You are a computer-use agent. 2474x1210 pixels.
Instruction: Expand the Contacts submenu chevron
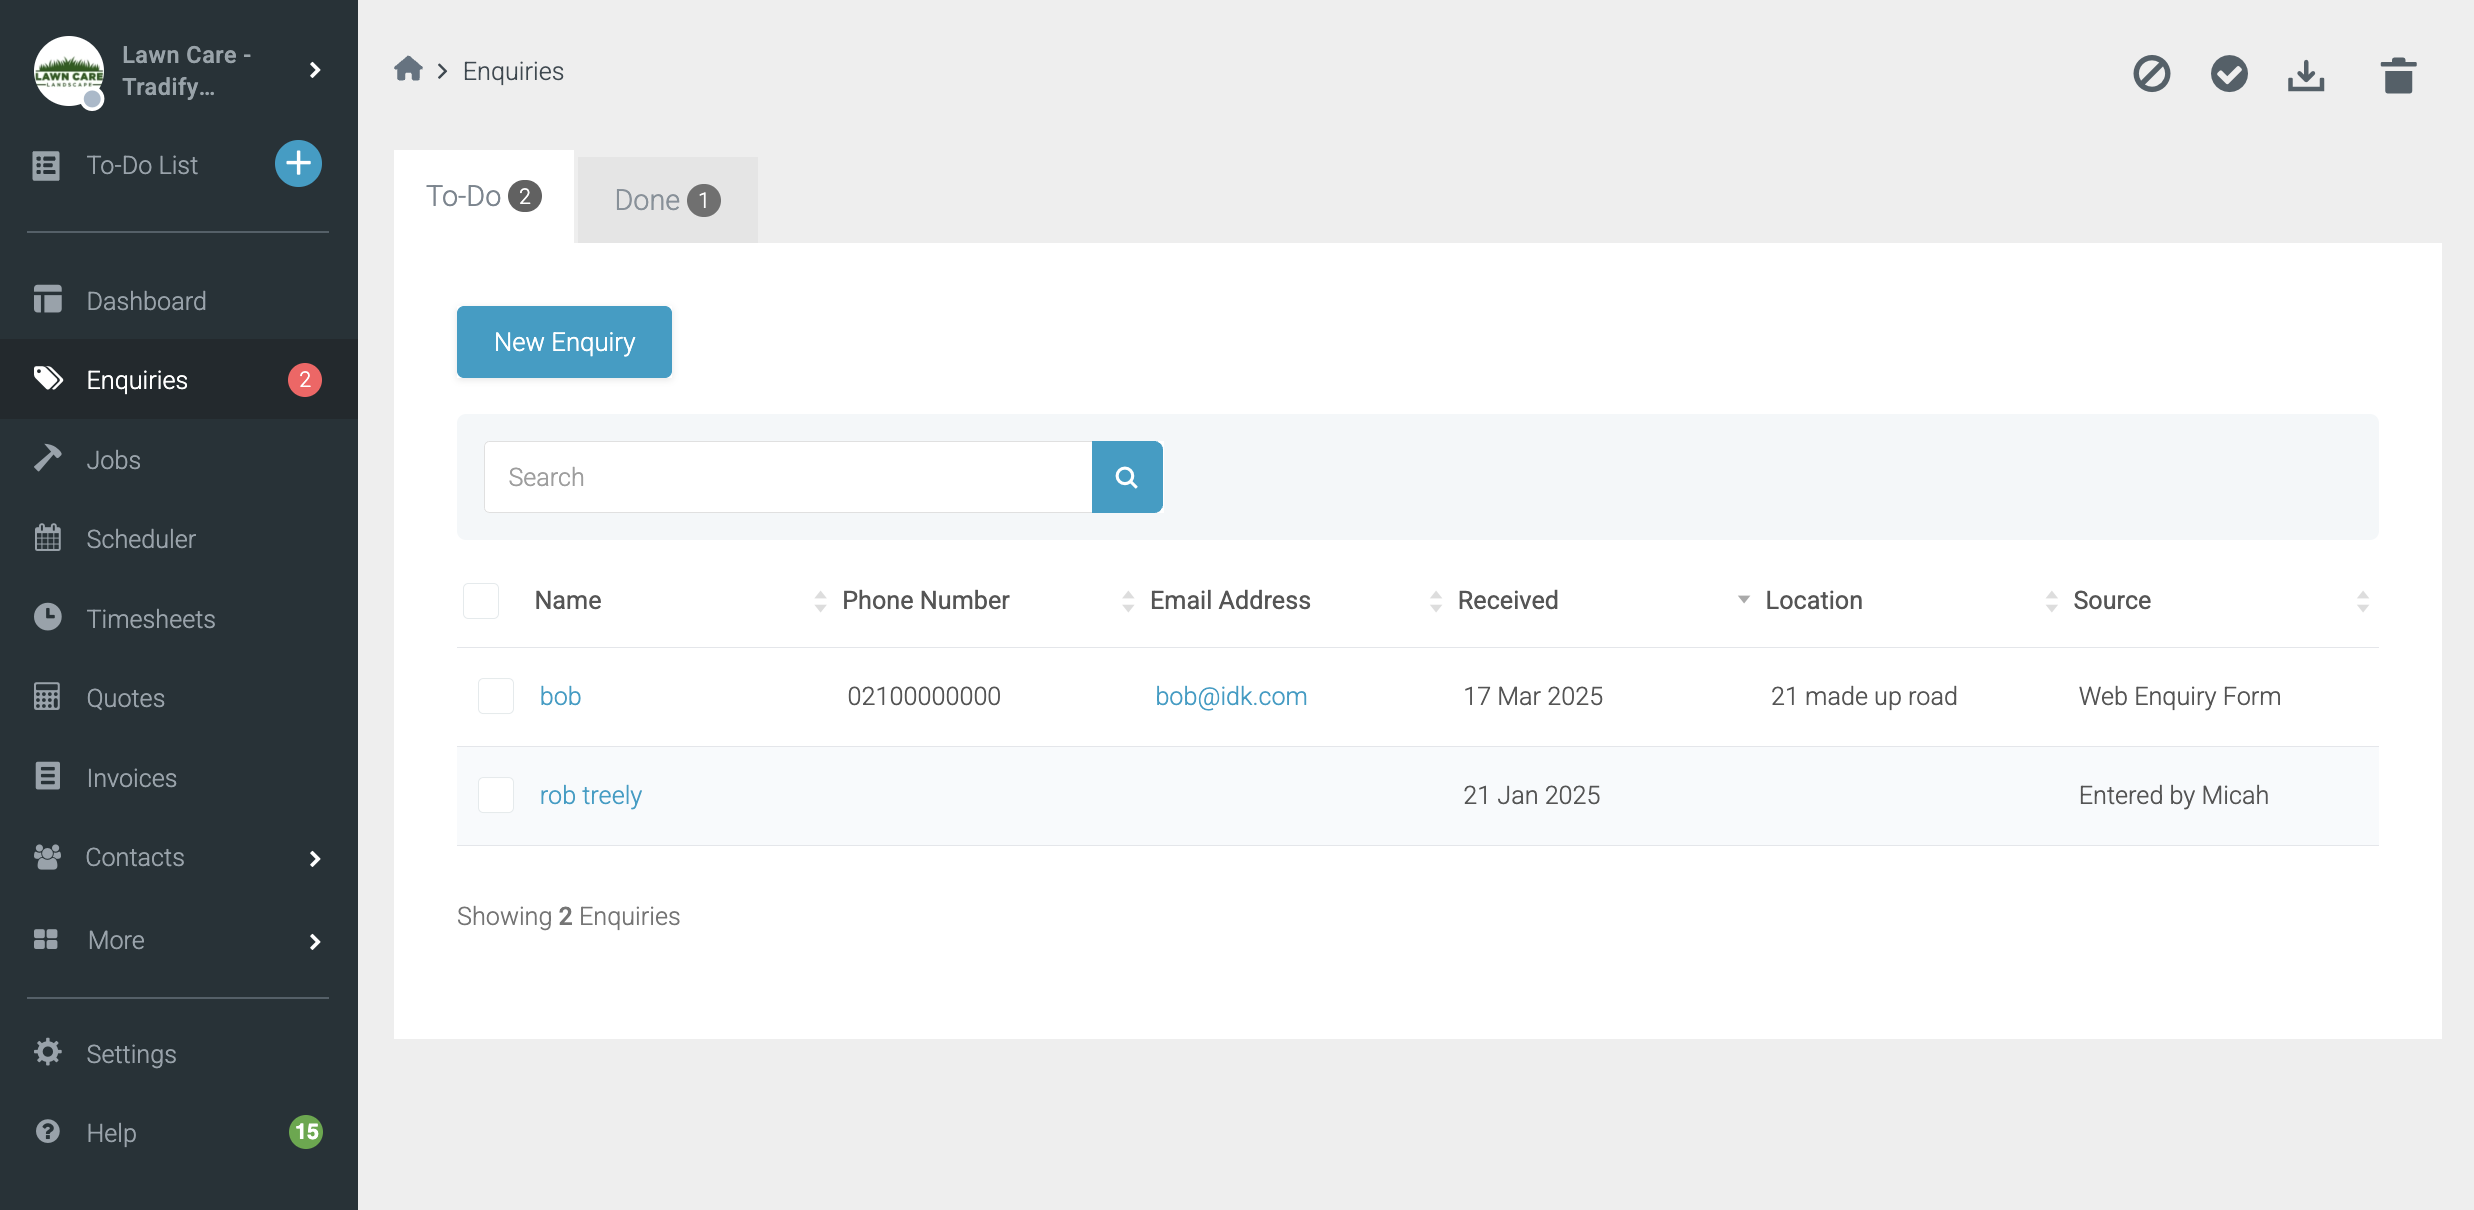coord(315,858)
